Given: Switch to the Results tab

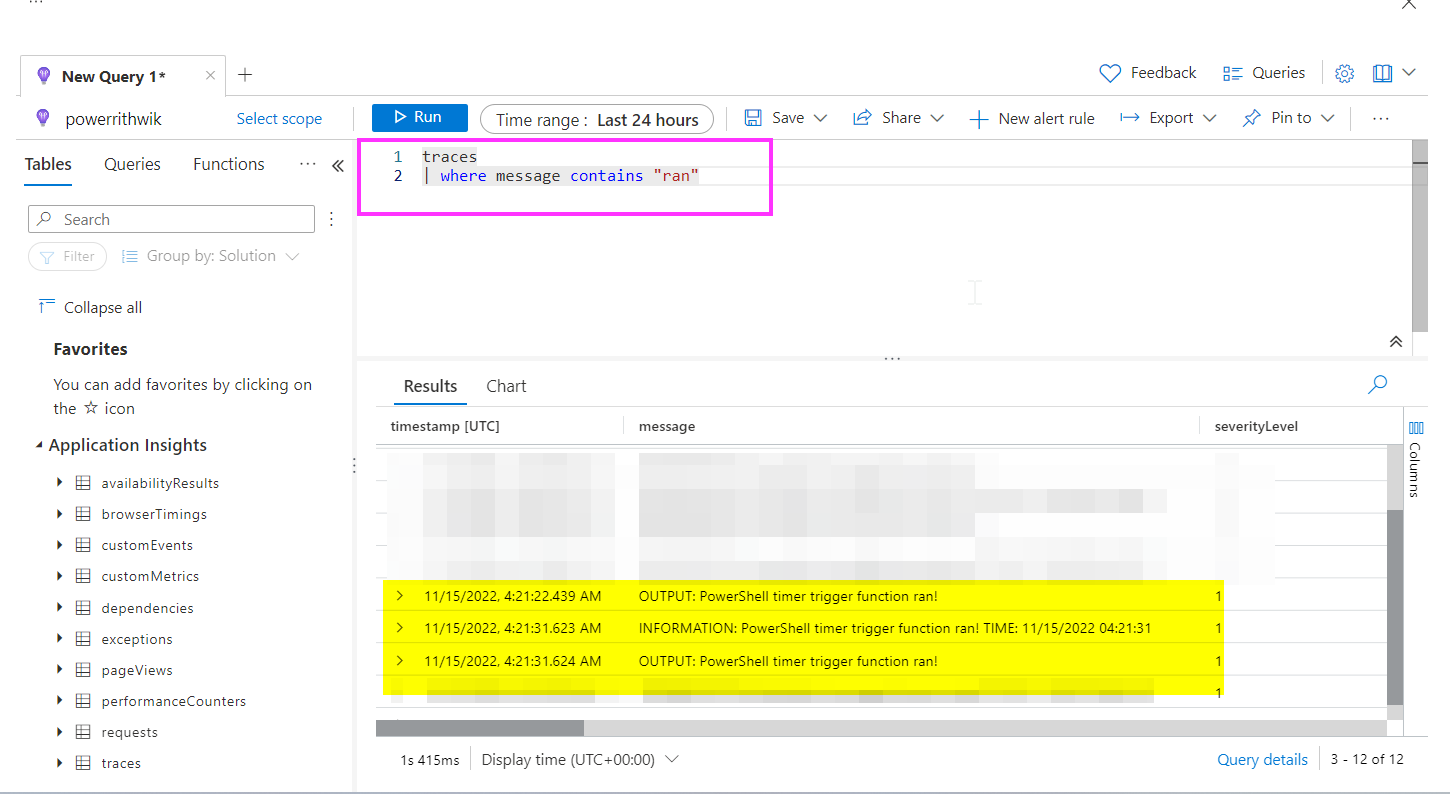Looking at the screenshot, I should (x=430, y=386).
